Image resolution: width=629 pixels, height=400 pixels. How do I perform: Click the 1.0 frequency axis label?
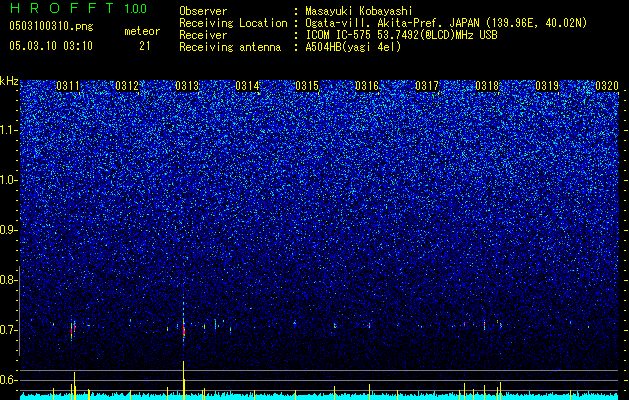click(9, 180)
